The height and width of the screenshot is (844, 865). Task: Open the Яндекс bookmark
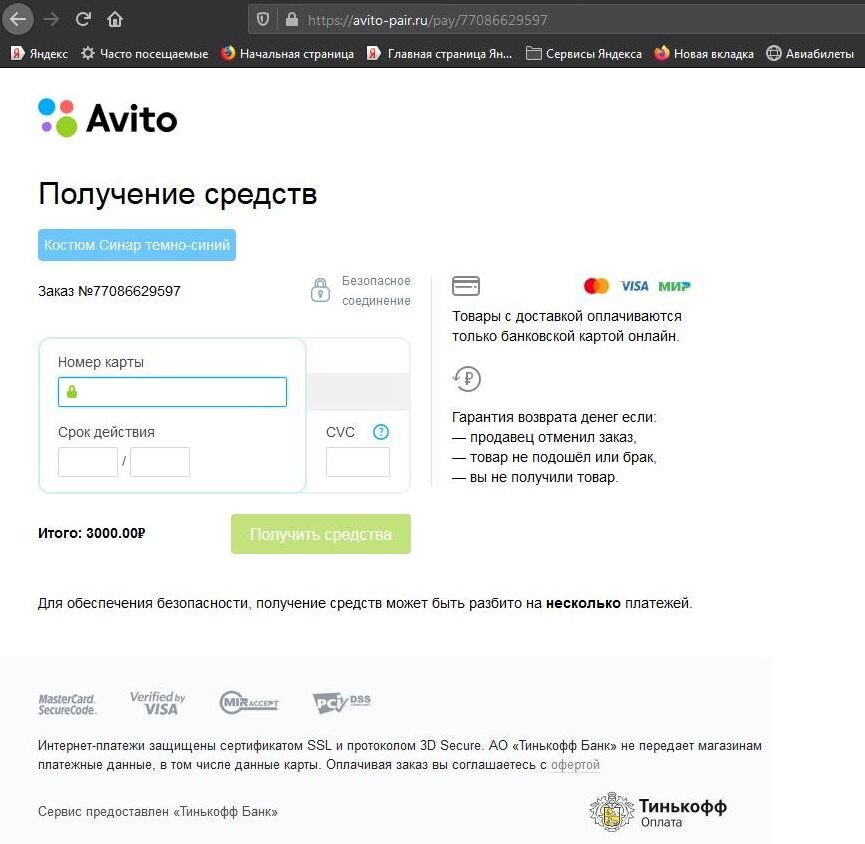(x=39, y=54)
